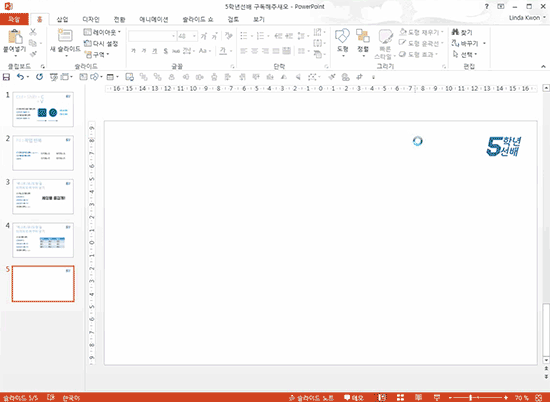Screen dimensions: 550x402
Task: Open the Design (디자인) ribbon tab
Action: pyautogui.click(x=91, y=19)
